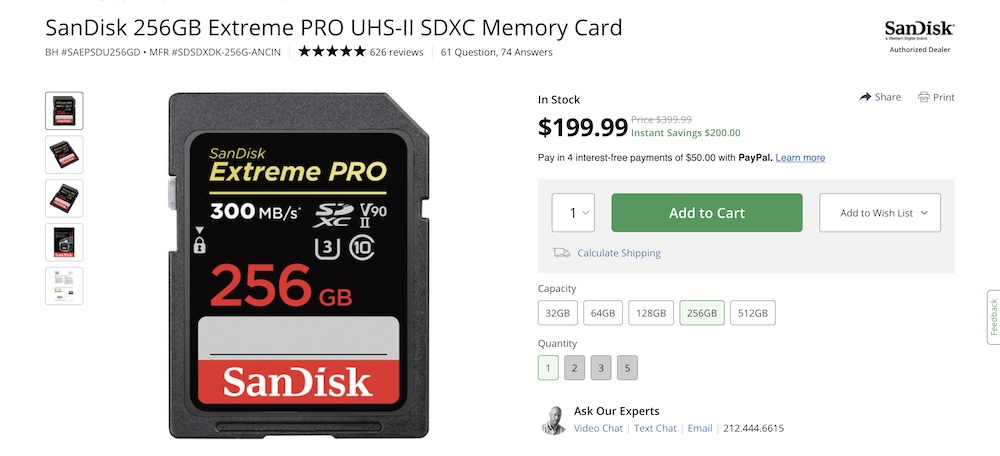View the packaging thumbnail image
Image resolution: width=1000 pixels, height=456 pixels.
click(x=64, y=242)
